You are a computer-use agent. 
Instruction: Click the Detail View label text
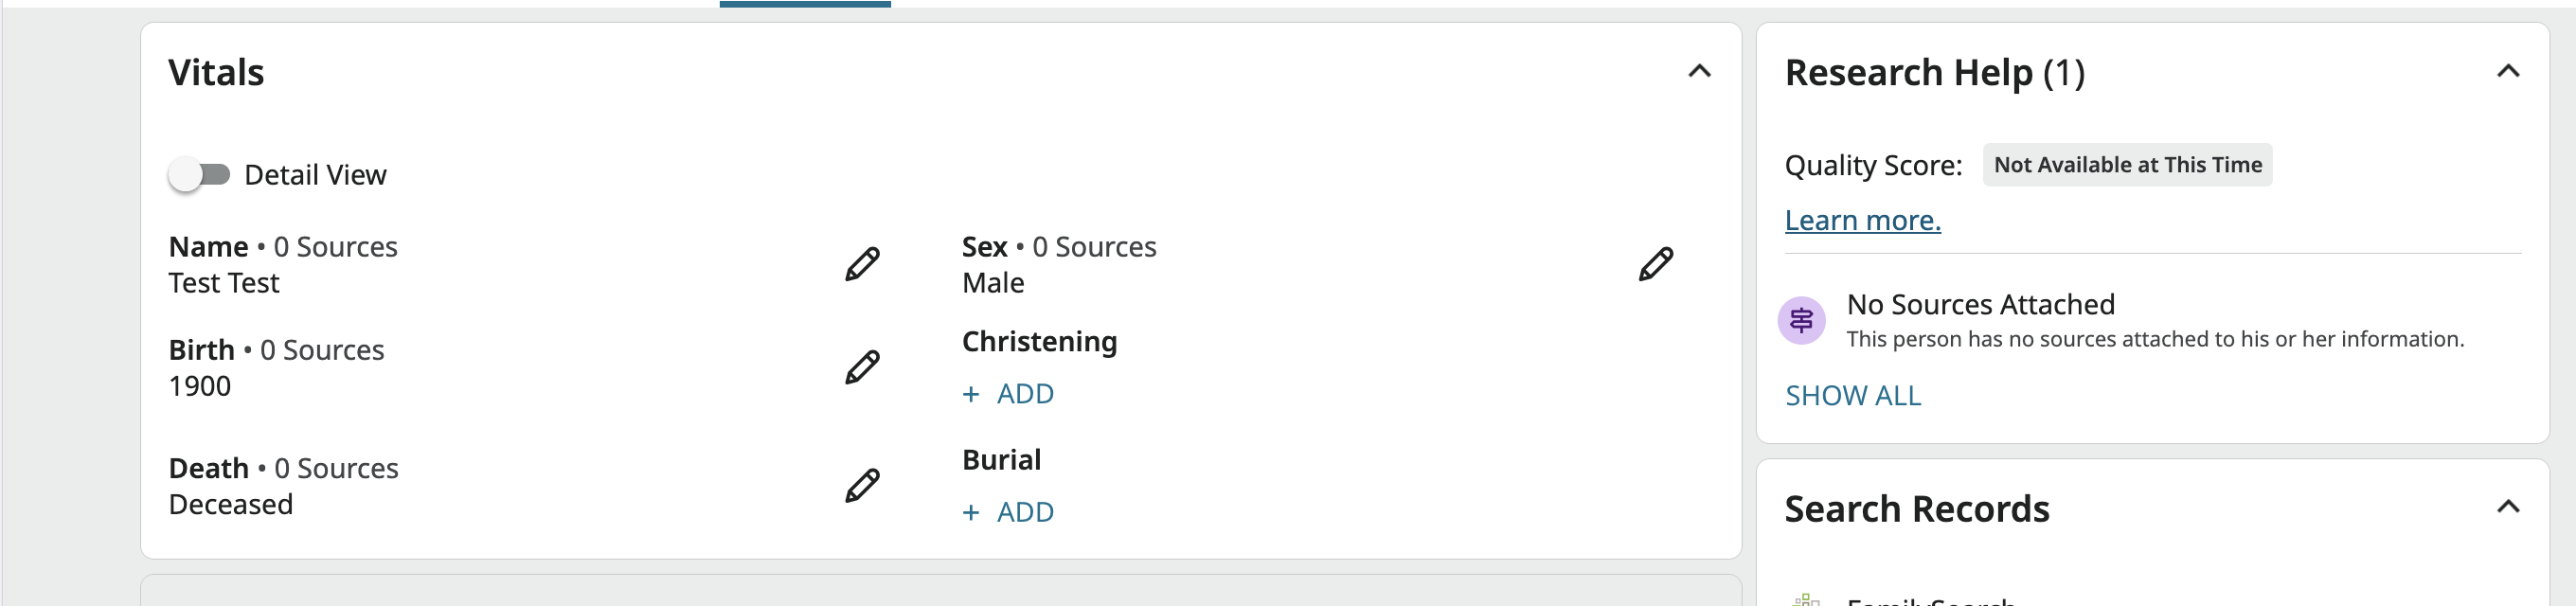(x=315, y=175)
